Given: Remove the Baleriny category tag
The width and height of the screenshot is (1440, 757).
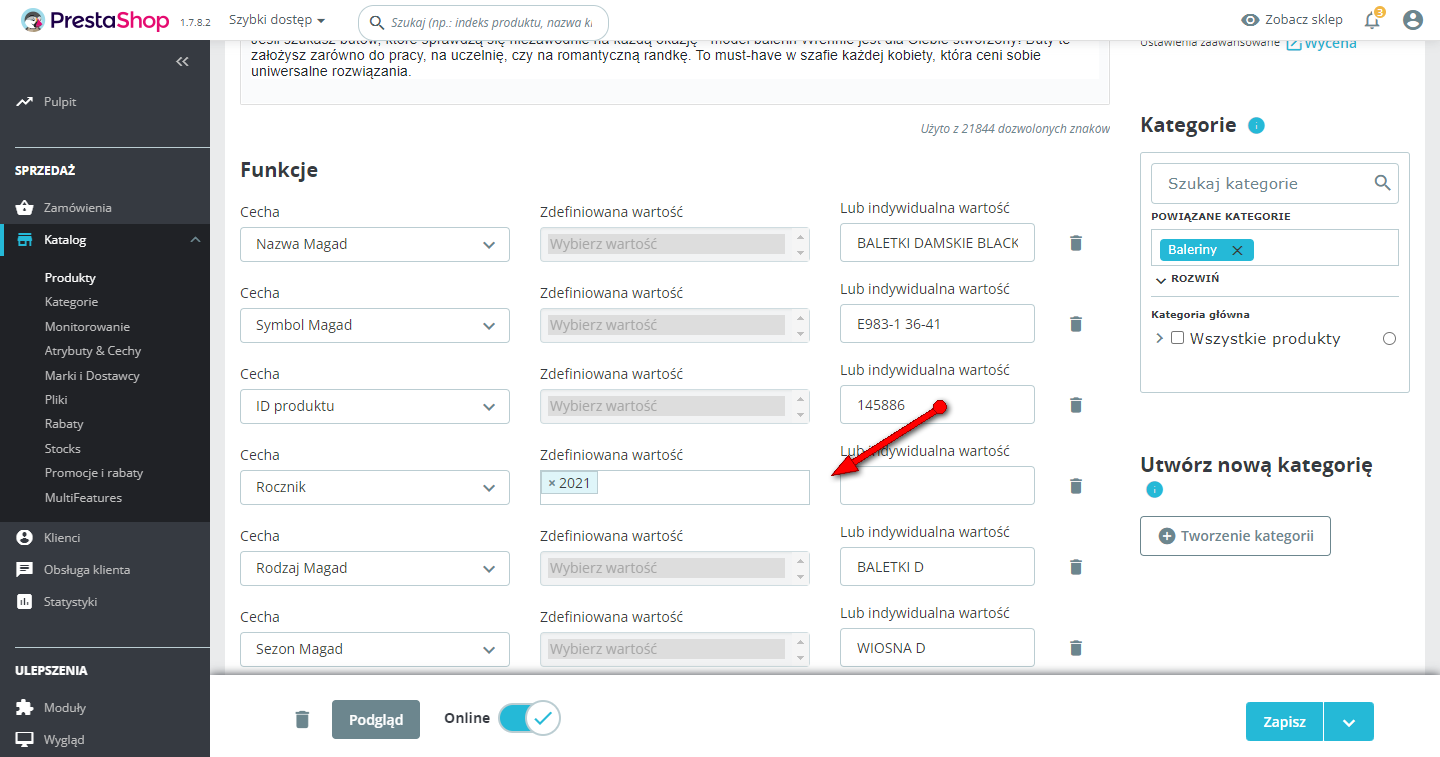Looking at the screenshot, I should pyautogui.click(x=1237, y=250).
